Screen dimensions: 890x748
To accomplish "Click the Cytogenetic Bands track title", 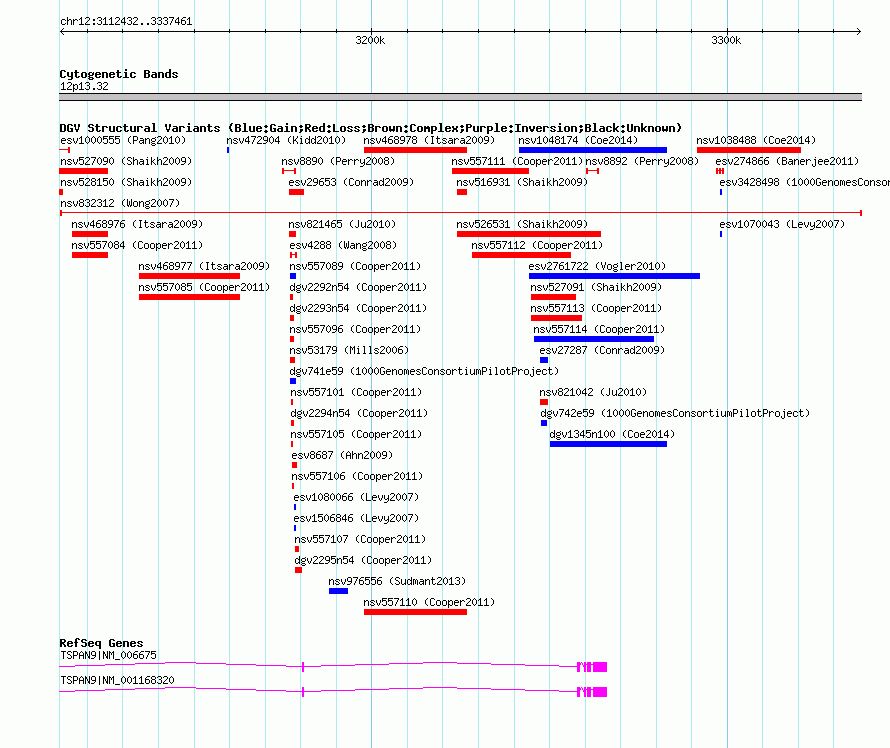I will (x=119, y=74).
